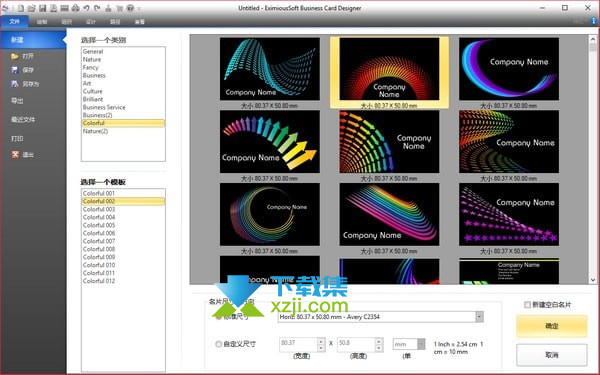Increase width value with stepper up arrow

tap(321, 341)
